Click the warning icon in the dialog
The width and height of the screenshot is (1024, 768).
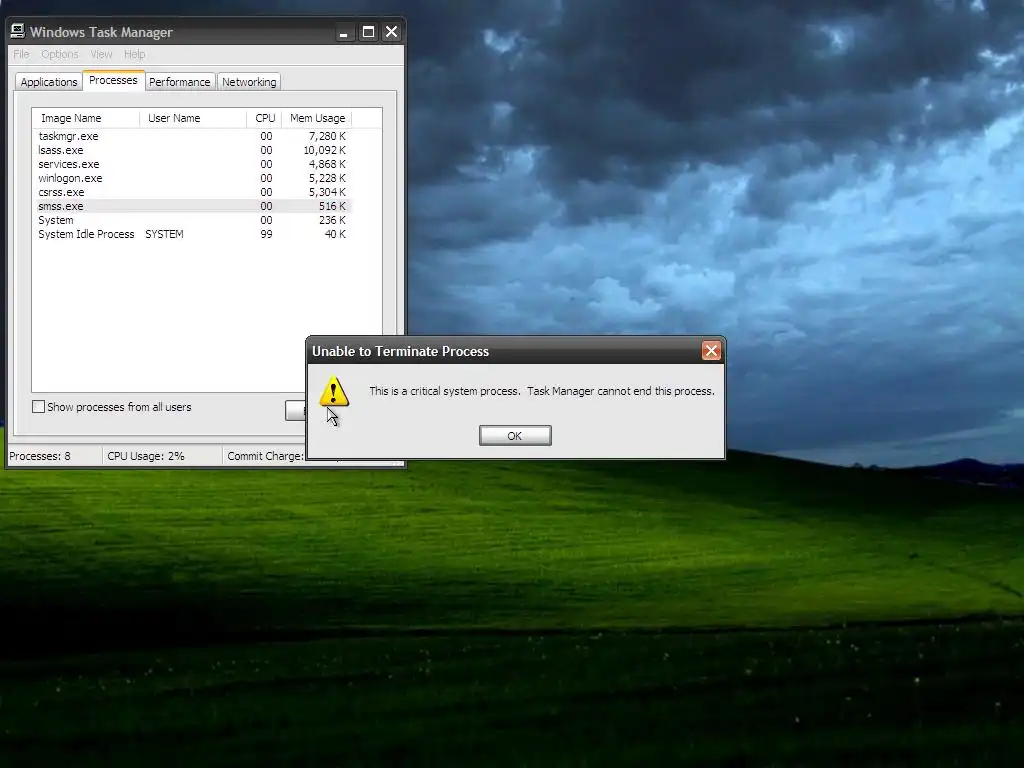334,391
